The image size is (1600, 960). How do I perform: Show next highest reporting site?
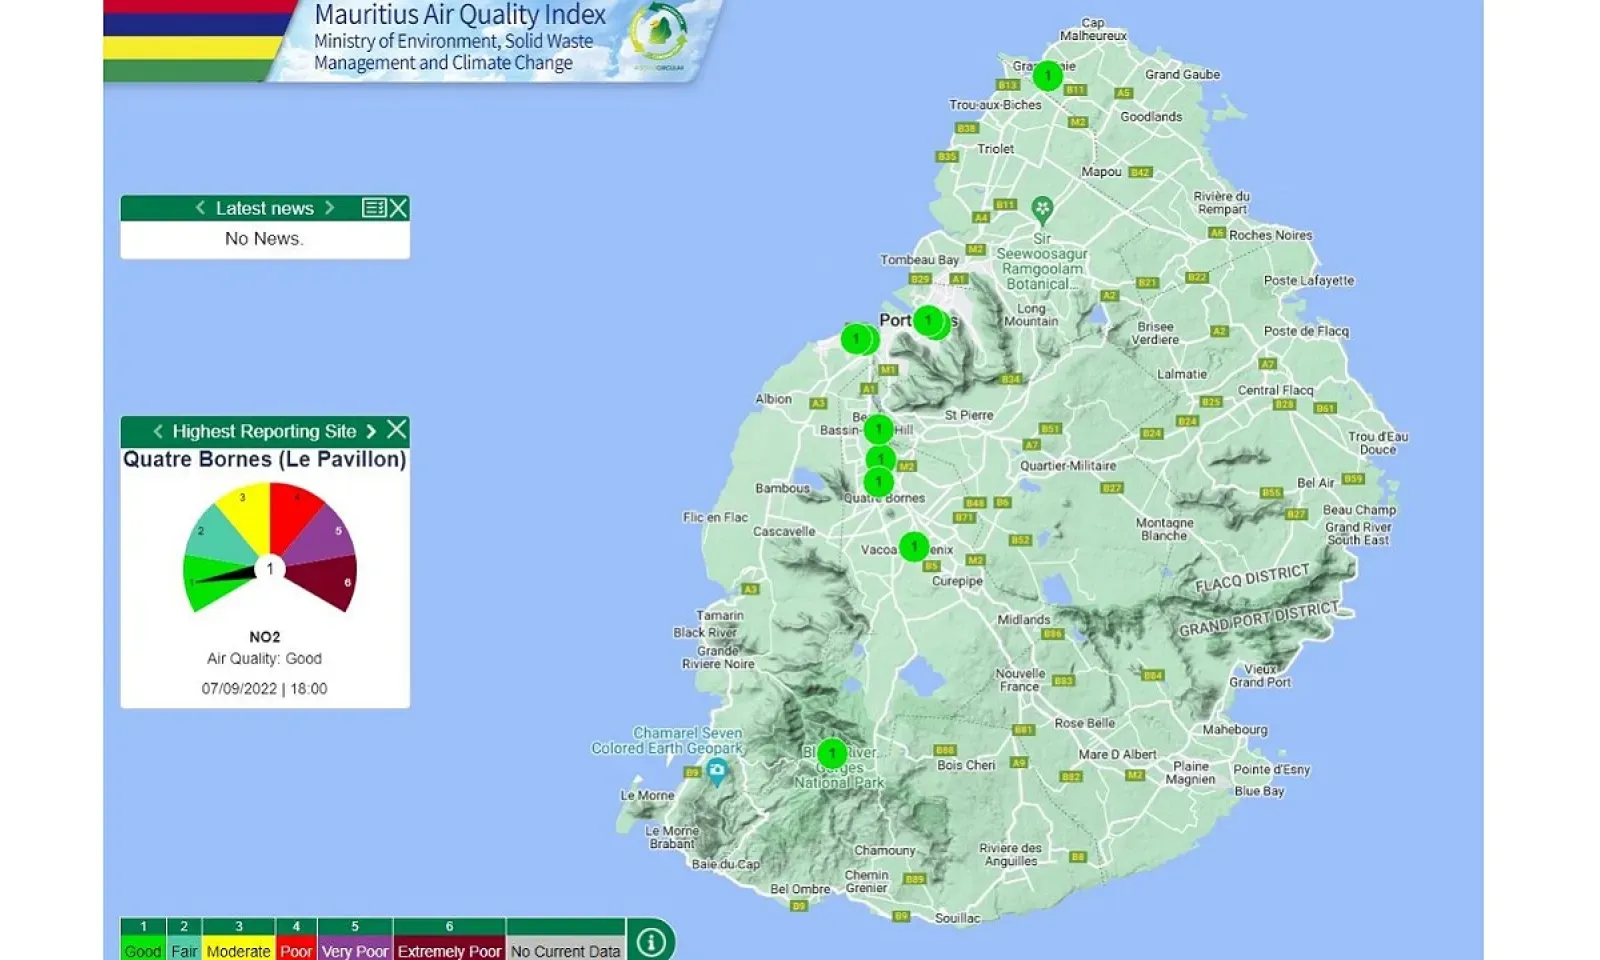371,431
